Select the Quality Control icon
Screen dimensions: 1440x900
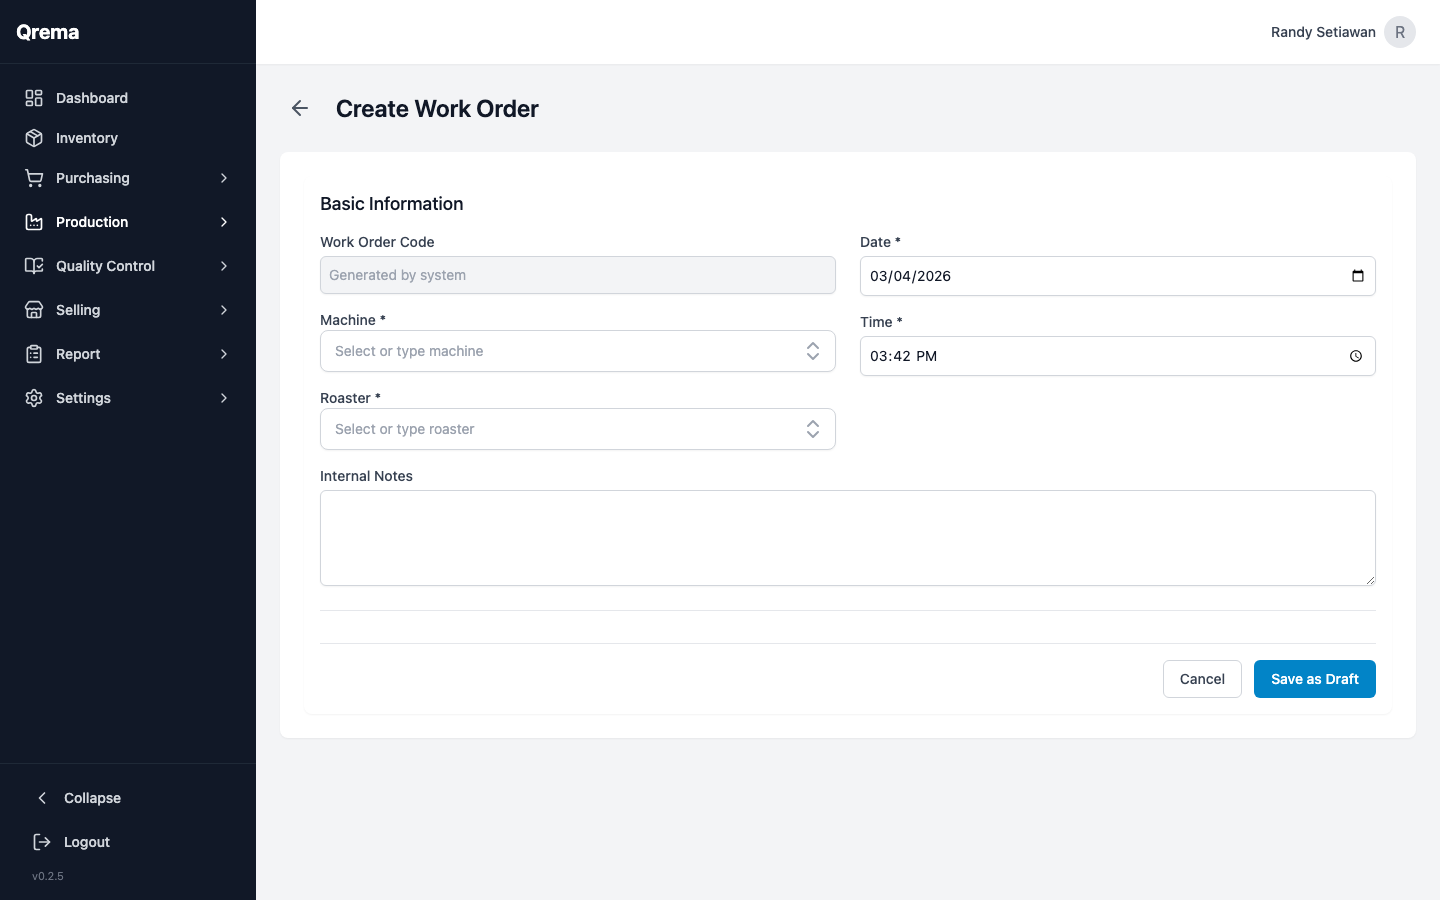pos(33,266)
